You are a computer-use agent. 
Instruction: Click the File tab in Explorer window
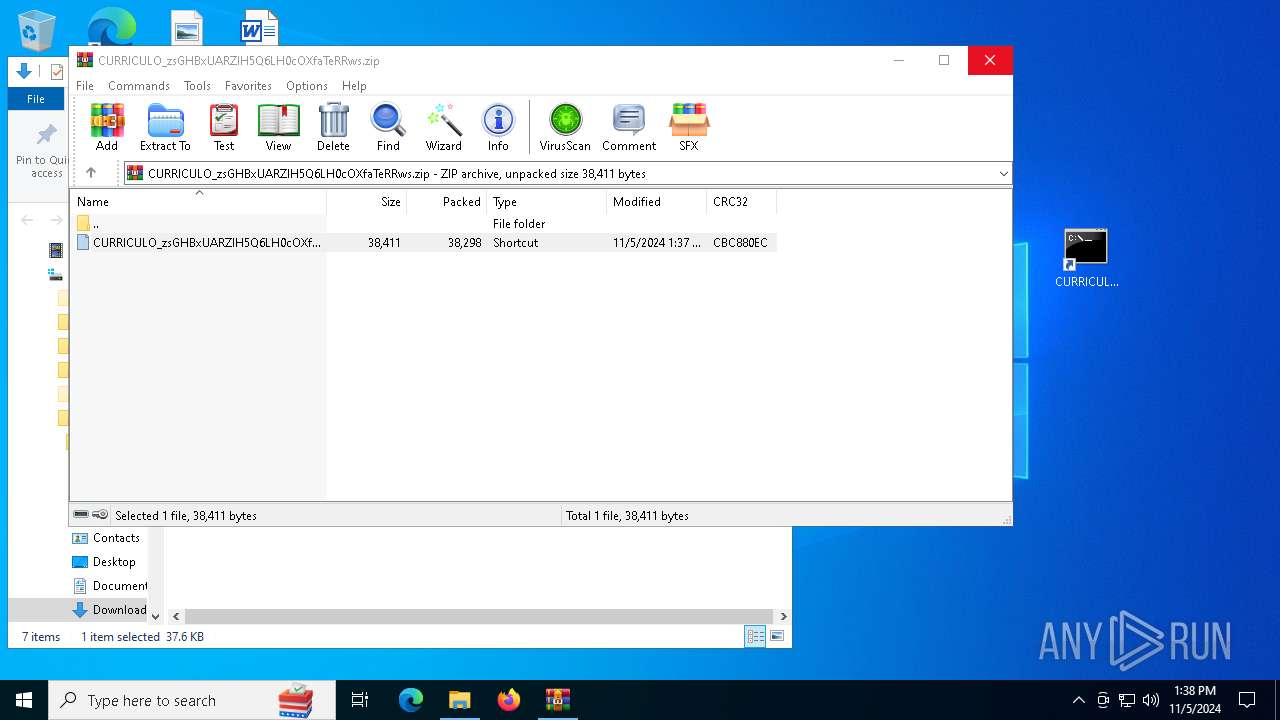pyautogui.click(x=36, y=99)
